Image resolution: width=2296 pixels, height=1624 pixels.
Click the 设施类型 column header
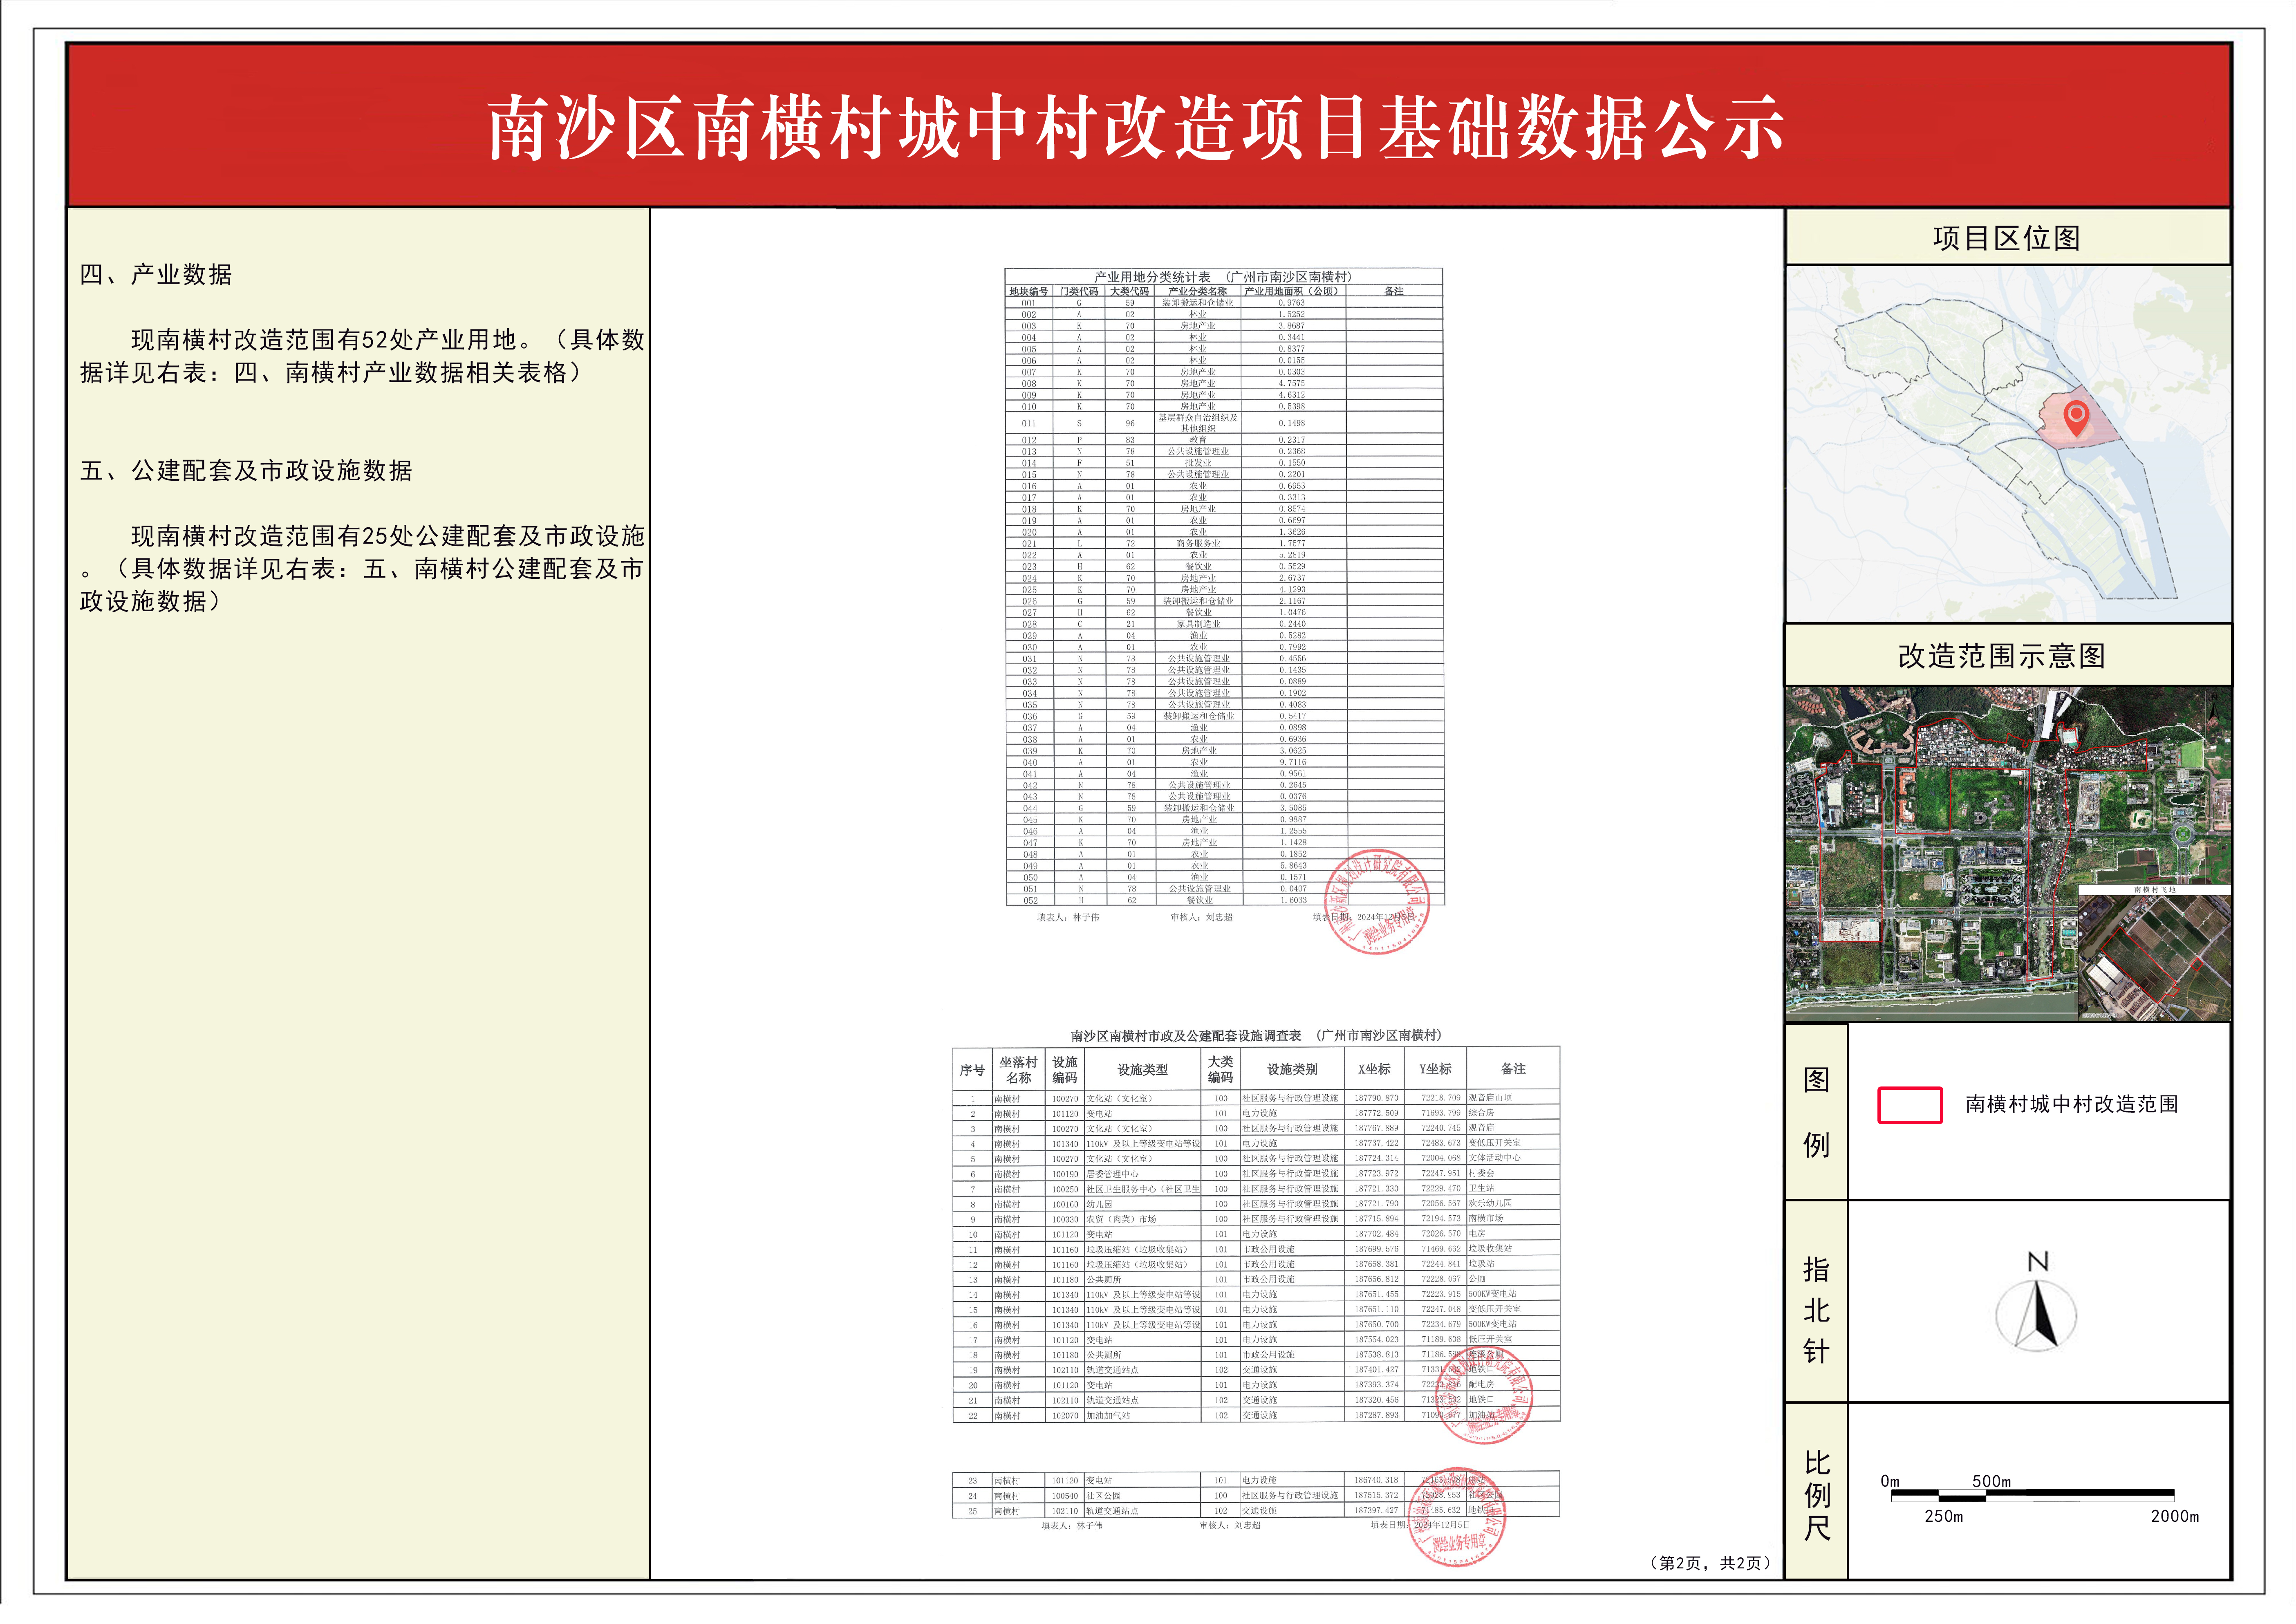[x=1142, y=1070]
